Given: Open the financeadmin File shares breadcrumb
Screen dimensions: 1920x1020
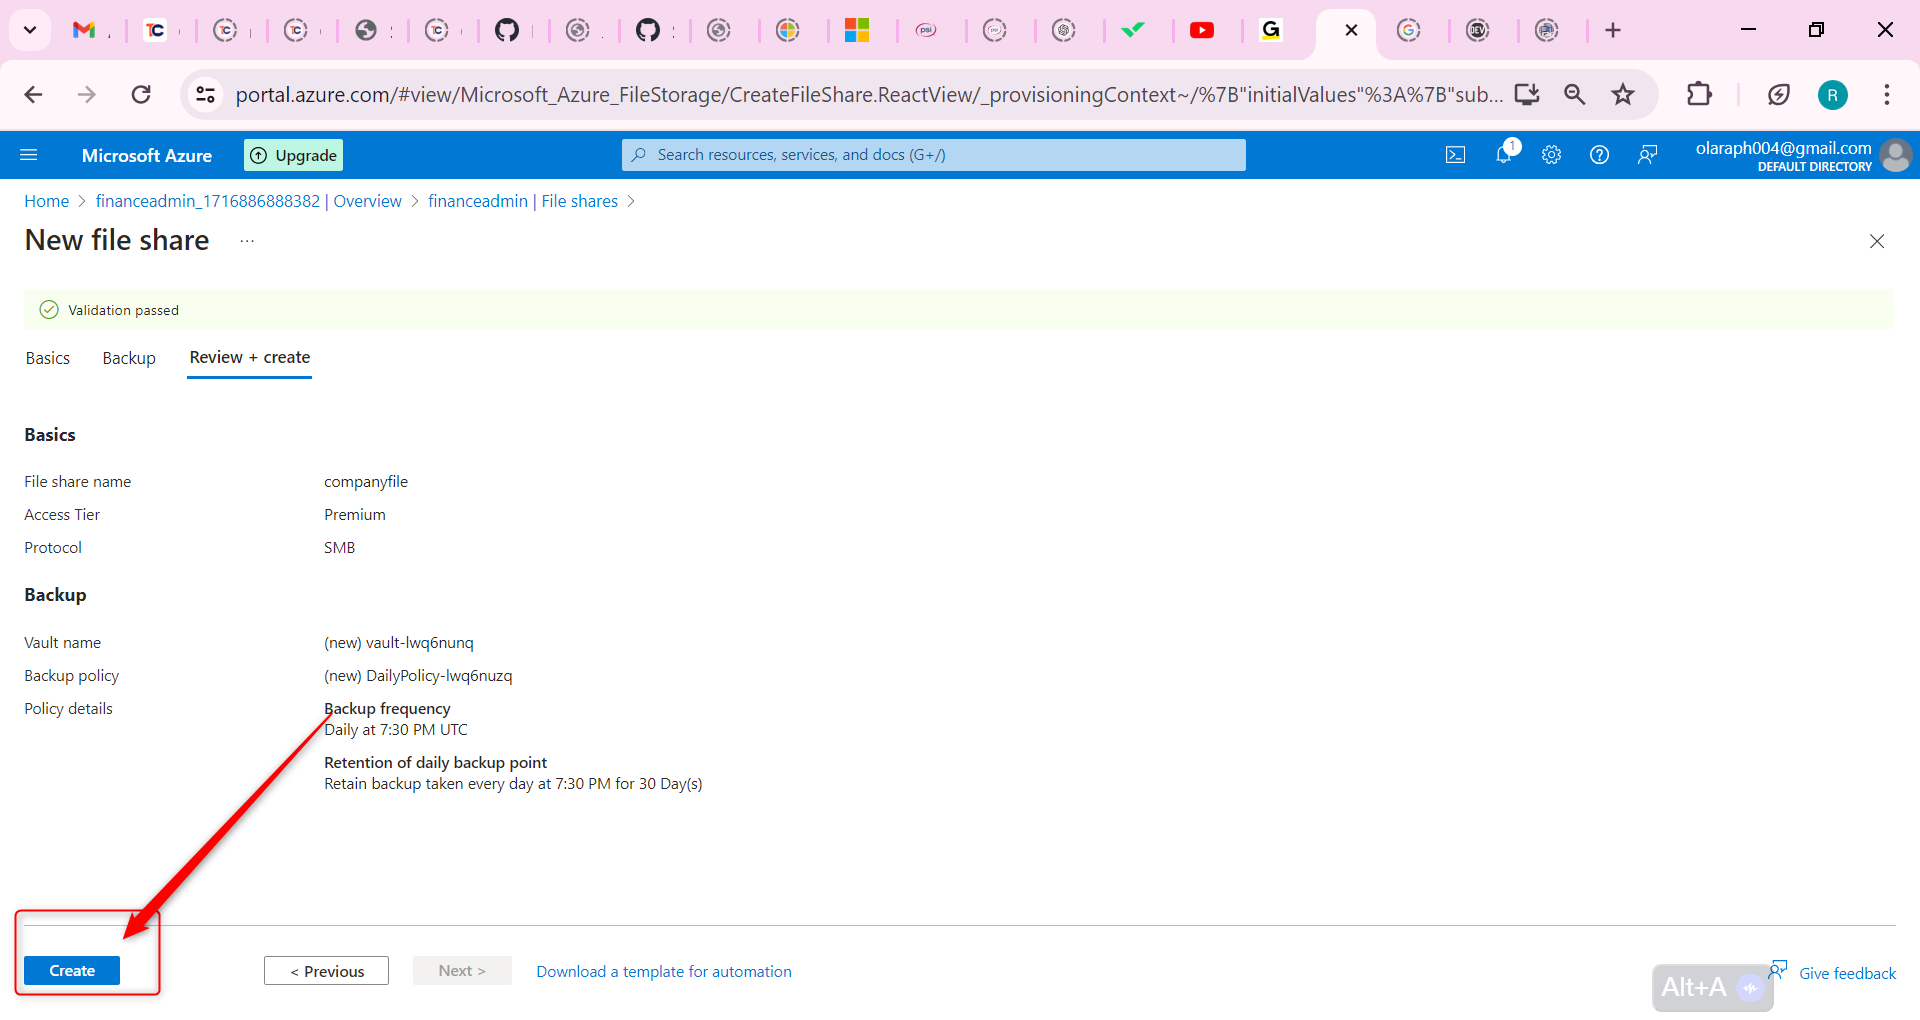Looking at the screenshot, I should click(523, 201).
